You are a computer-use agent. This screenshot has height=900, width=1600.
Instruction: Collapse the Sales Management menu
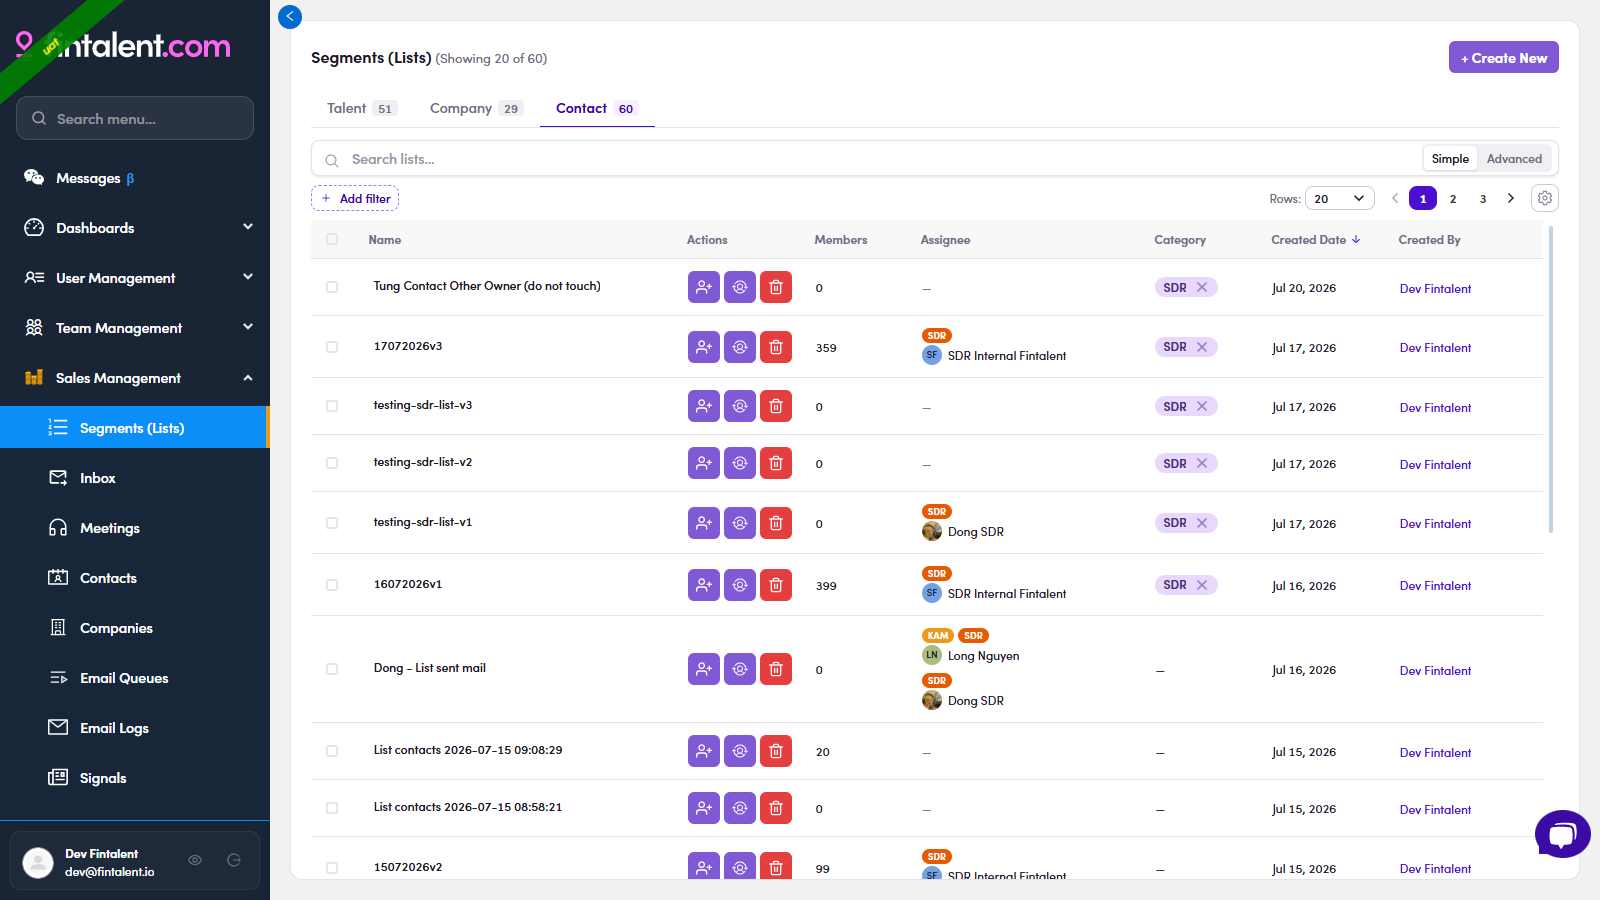(x=135, y=378)
